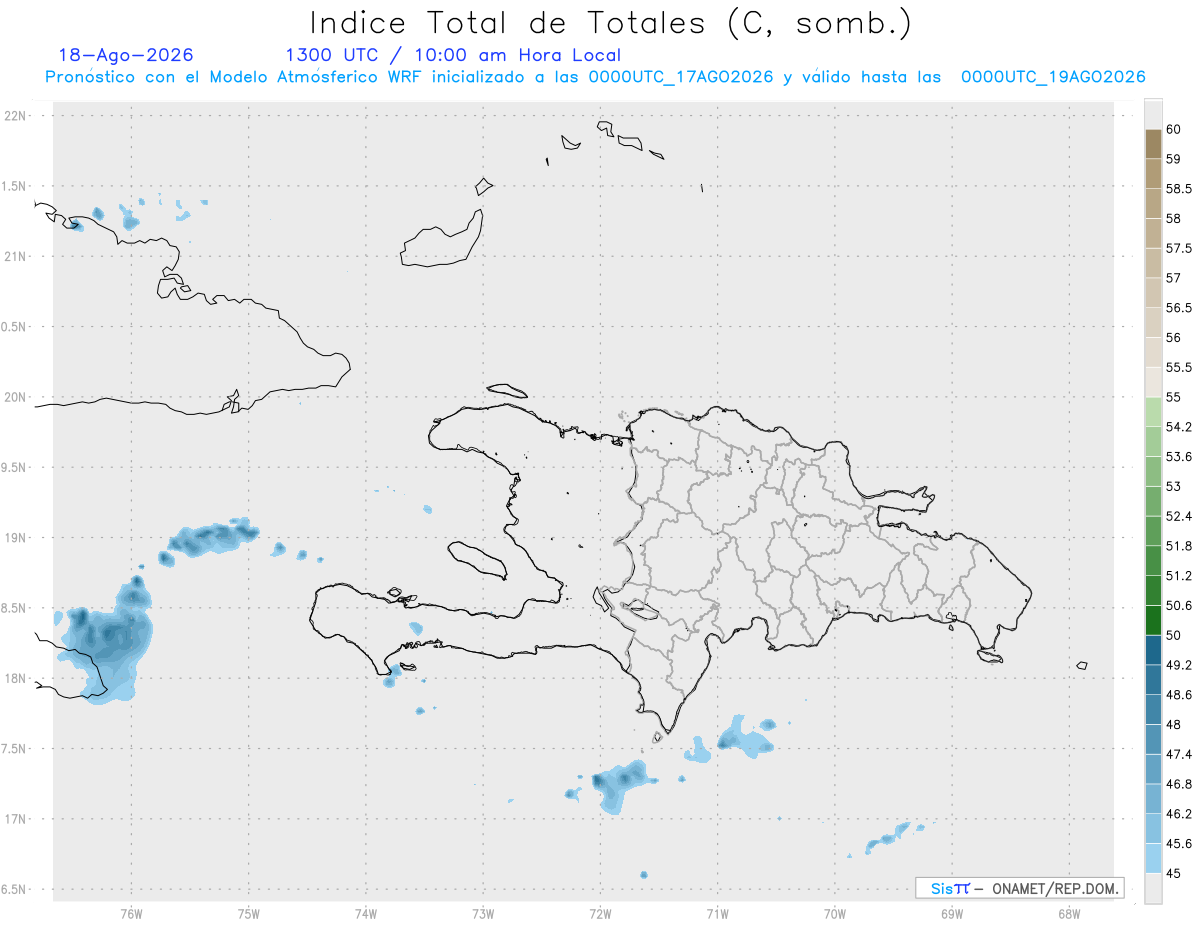Viewport: 1200px width, 927px height.
Task: Click the "53" value on the color scale
Action: (1174, 487)
